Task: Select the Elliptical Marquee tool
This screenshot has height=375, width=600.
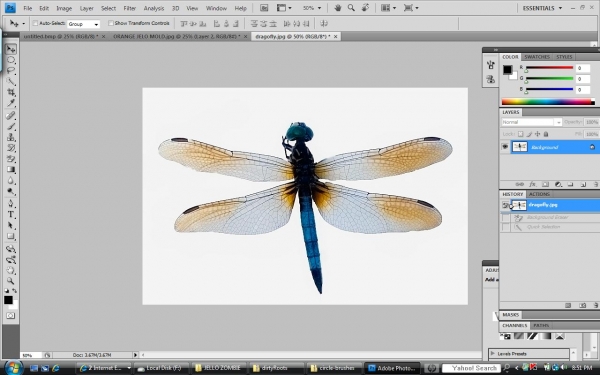Action: click(x=11, y=60)
